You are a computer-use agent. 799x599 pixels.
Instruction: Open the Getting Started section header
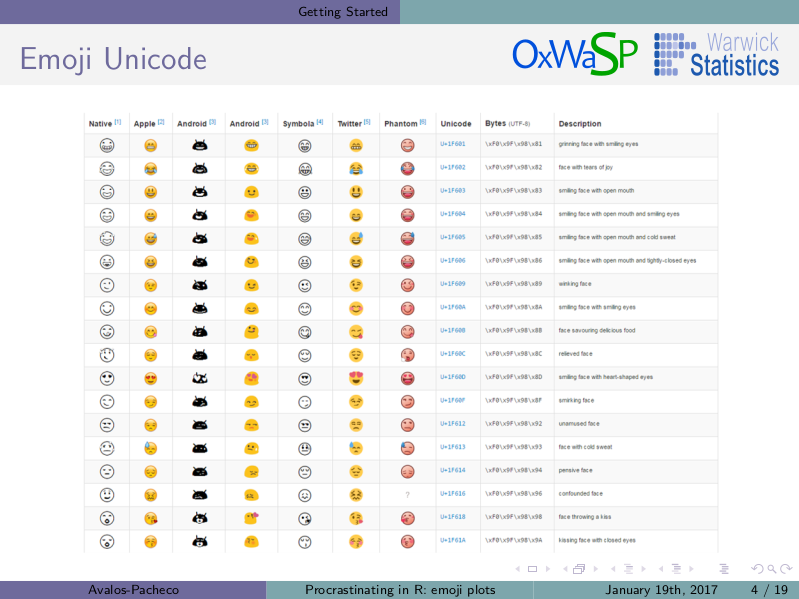[x=342, y=12]
